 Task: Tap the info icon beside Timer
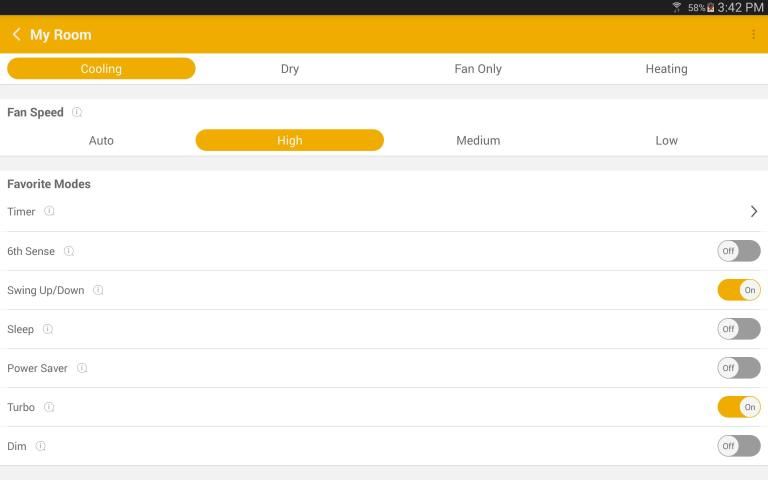(x=49, y=212)
